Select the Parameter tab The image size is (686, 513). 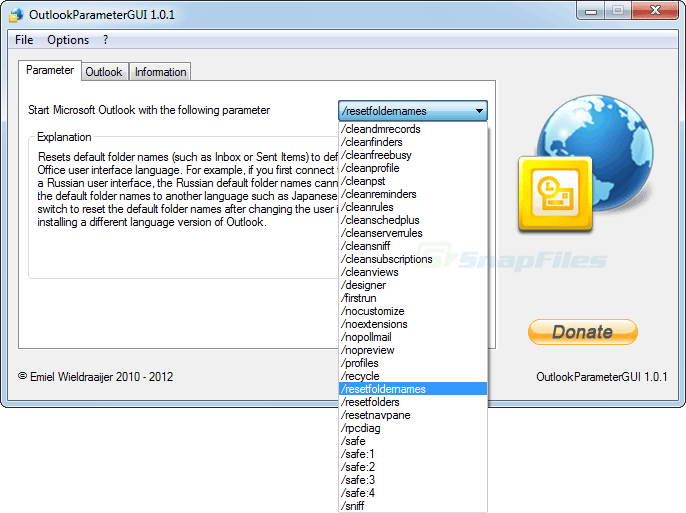(x=50, y=71)
